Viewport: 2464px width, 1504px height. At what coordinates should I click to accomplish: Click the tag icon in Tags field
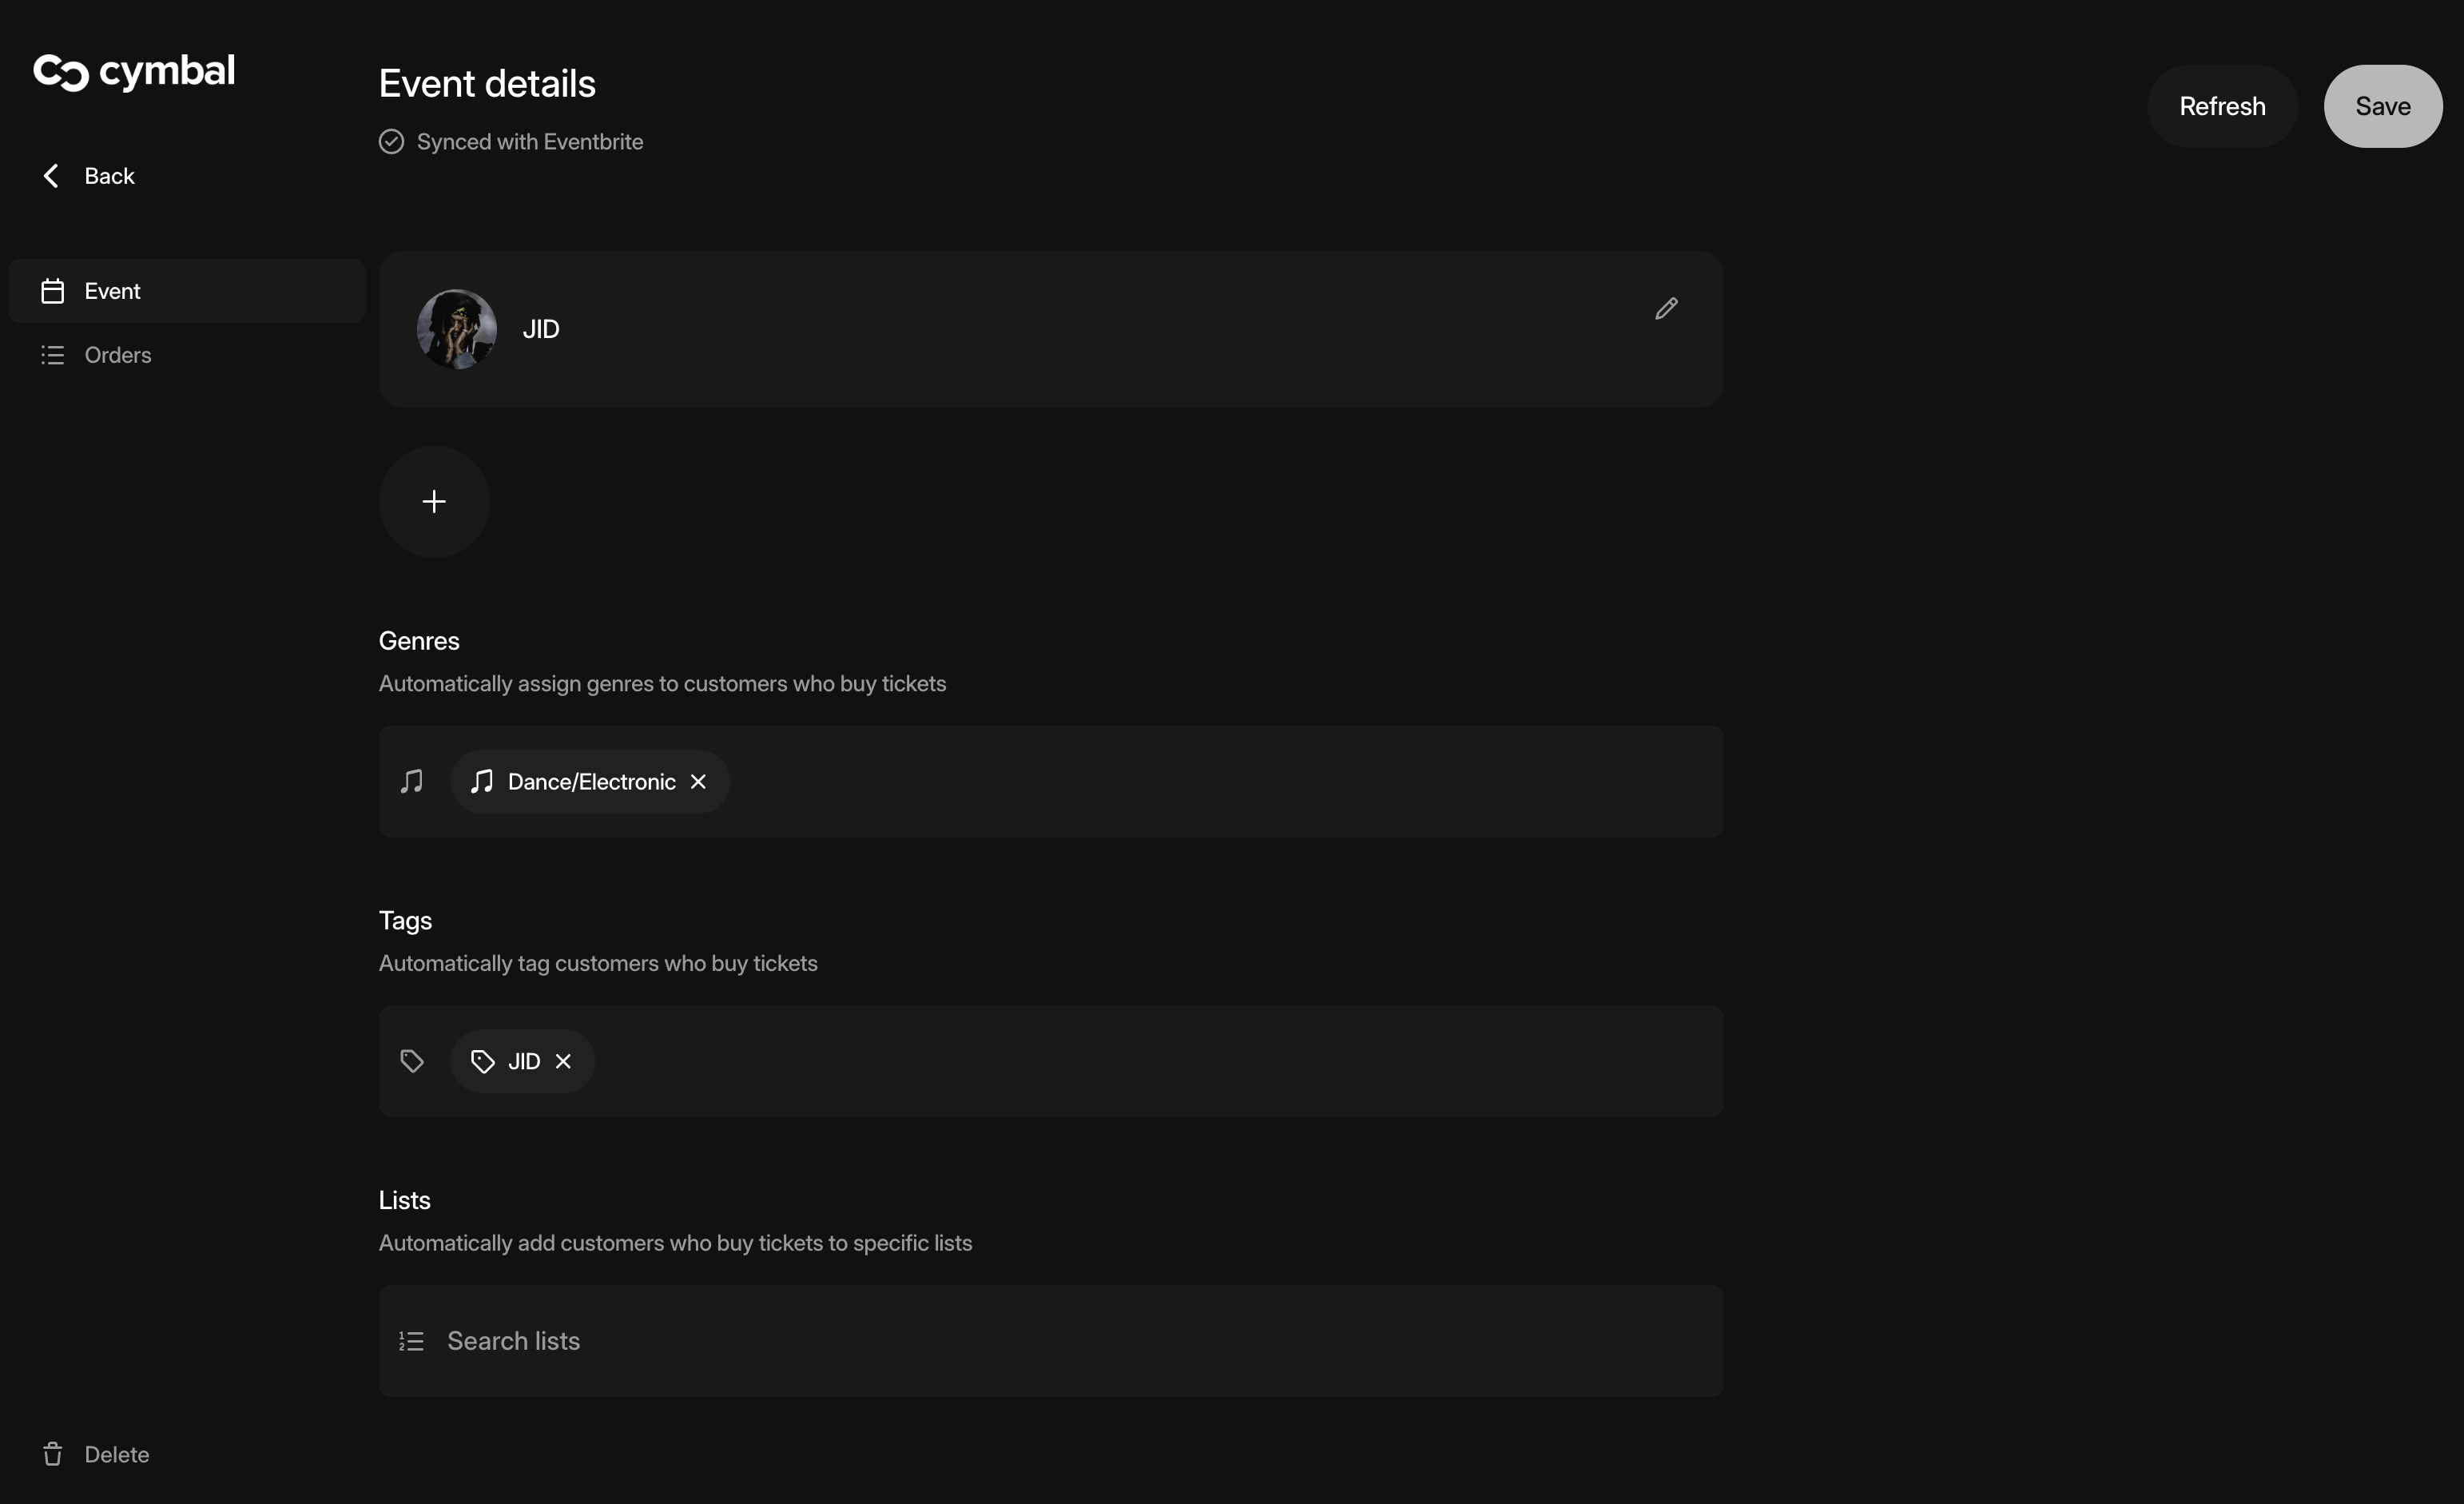coord(412,1061)
